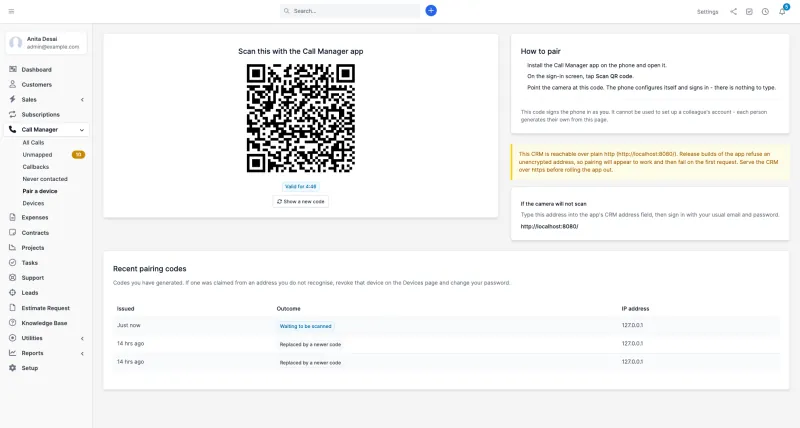Open the share icon in top bar
Screen dimensions: 800x428
pyautogui.click(x=733, y=11)
